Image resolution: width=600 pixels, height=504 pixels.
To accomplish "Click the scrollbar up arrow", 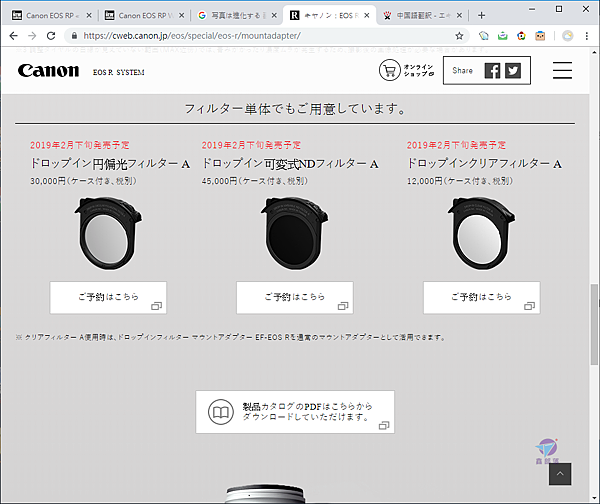I will [x=594, y=52].
